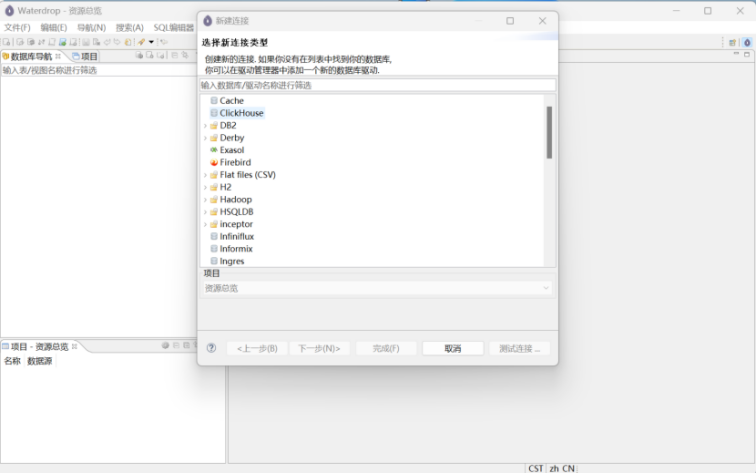Click the 取消 button in the dialog
This screenshot has width=756, height=473.
point(453,348)
